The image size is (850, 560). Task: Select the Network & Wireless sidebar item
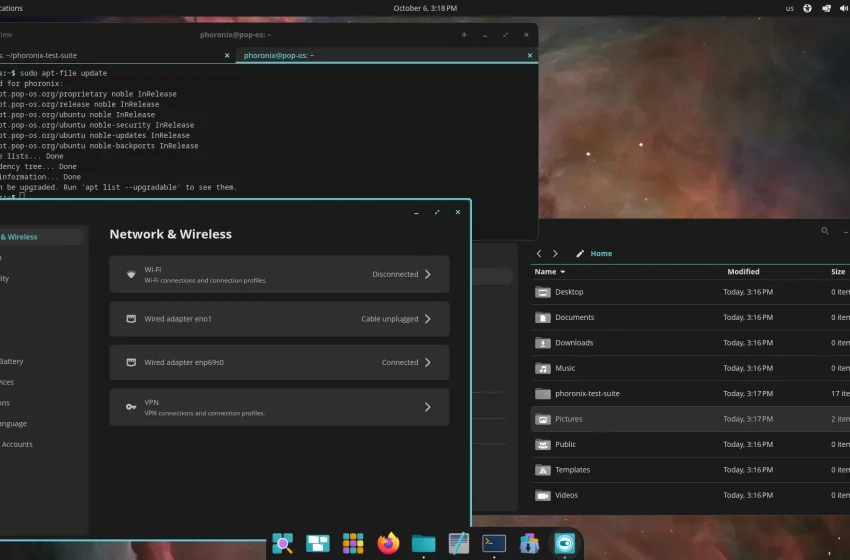pos(41,237)
